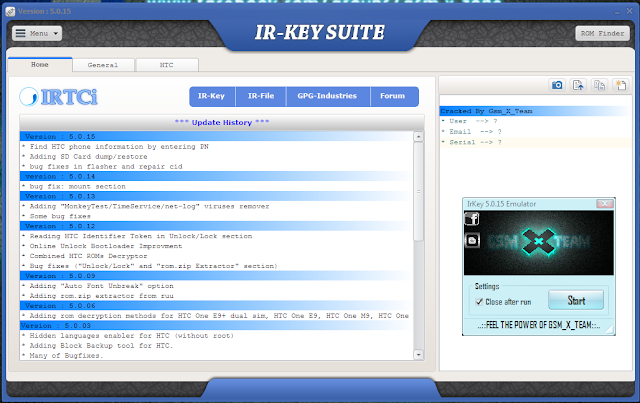640x403 pixels.
Task: Click 'Find HTC phone information by entering PN' line
Action: 116,147
